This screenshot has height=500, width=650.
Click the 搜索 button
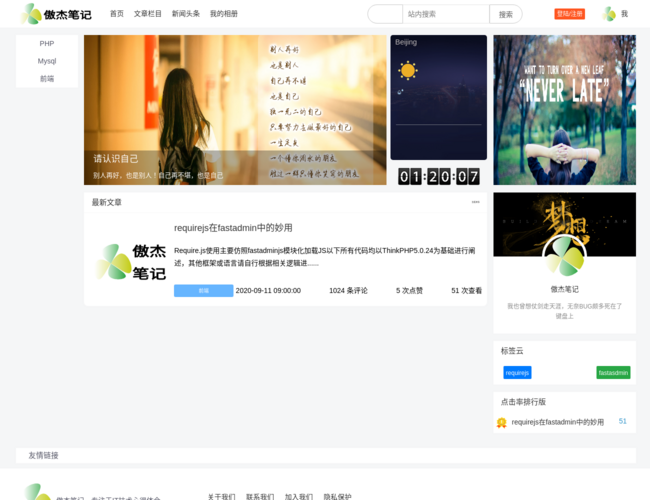506,15
